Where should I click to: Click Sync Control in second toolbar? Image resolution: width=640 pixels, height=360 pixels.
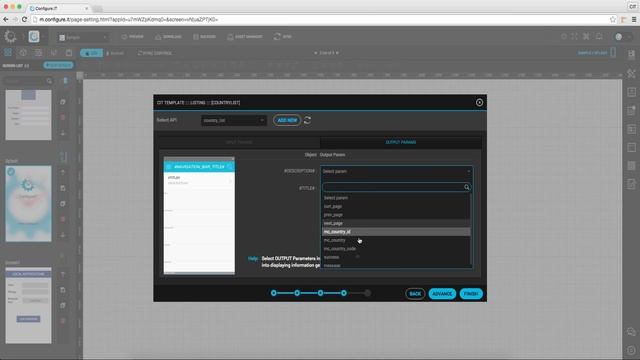[155, 53]
